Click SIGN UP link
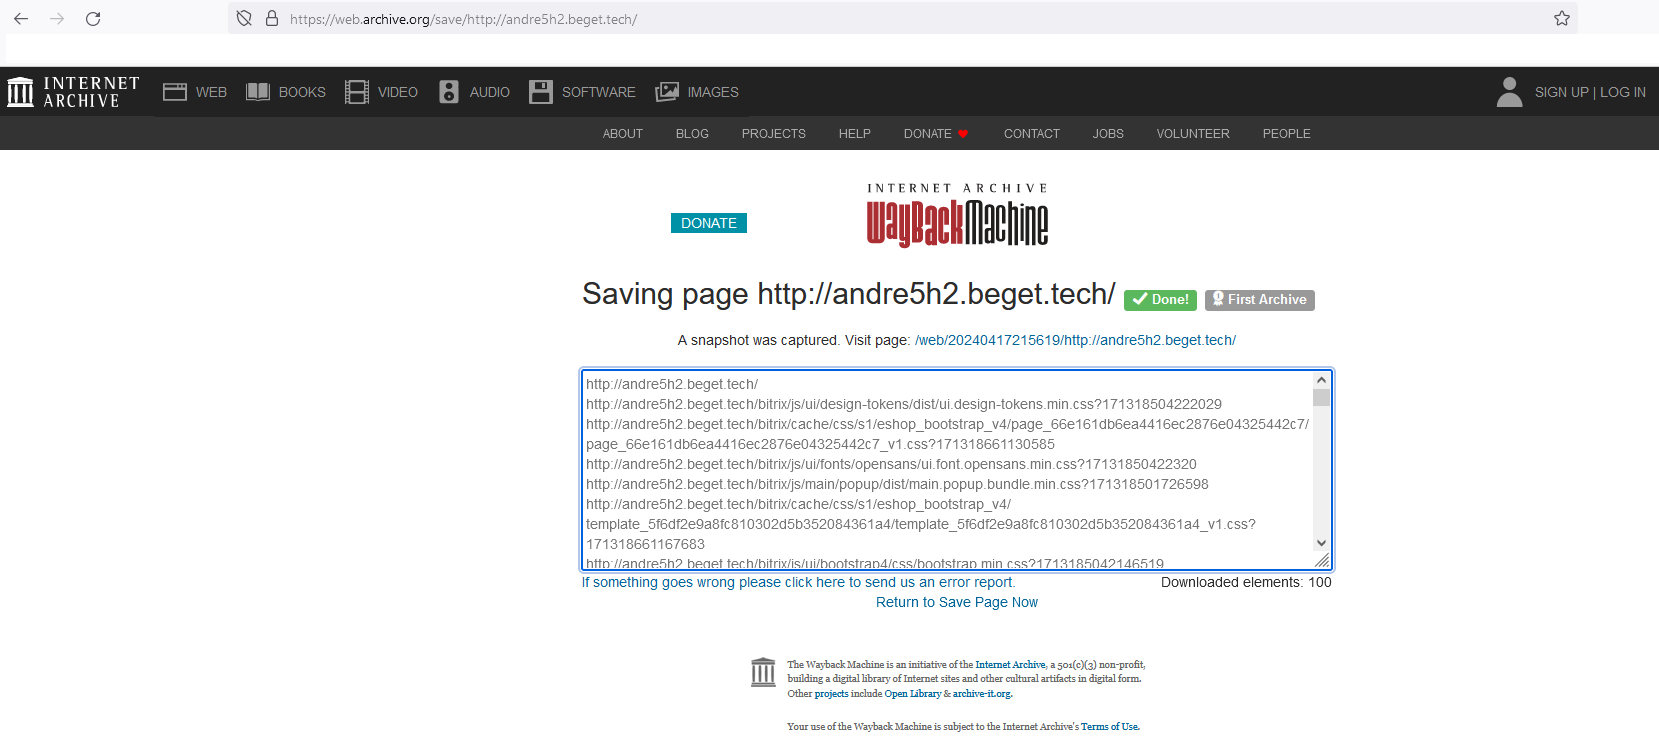Image resolution: width=1659 pixels, height=747 pixels. (x=1562, y=92)
